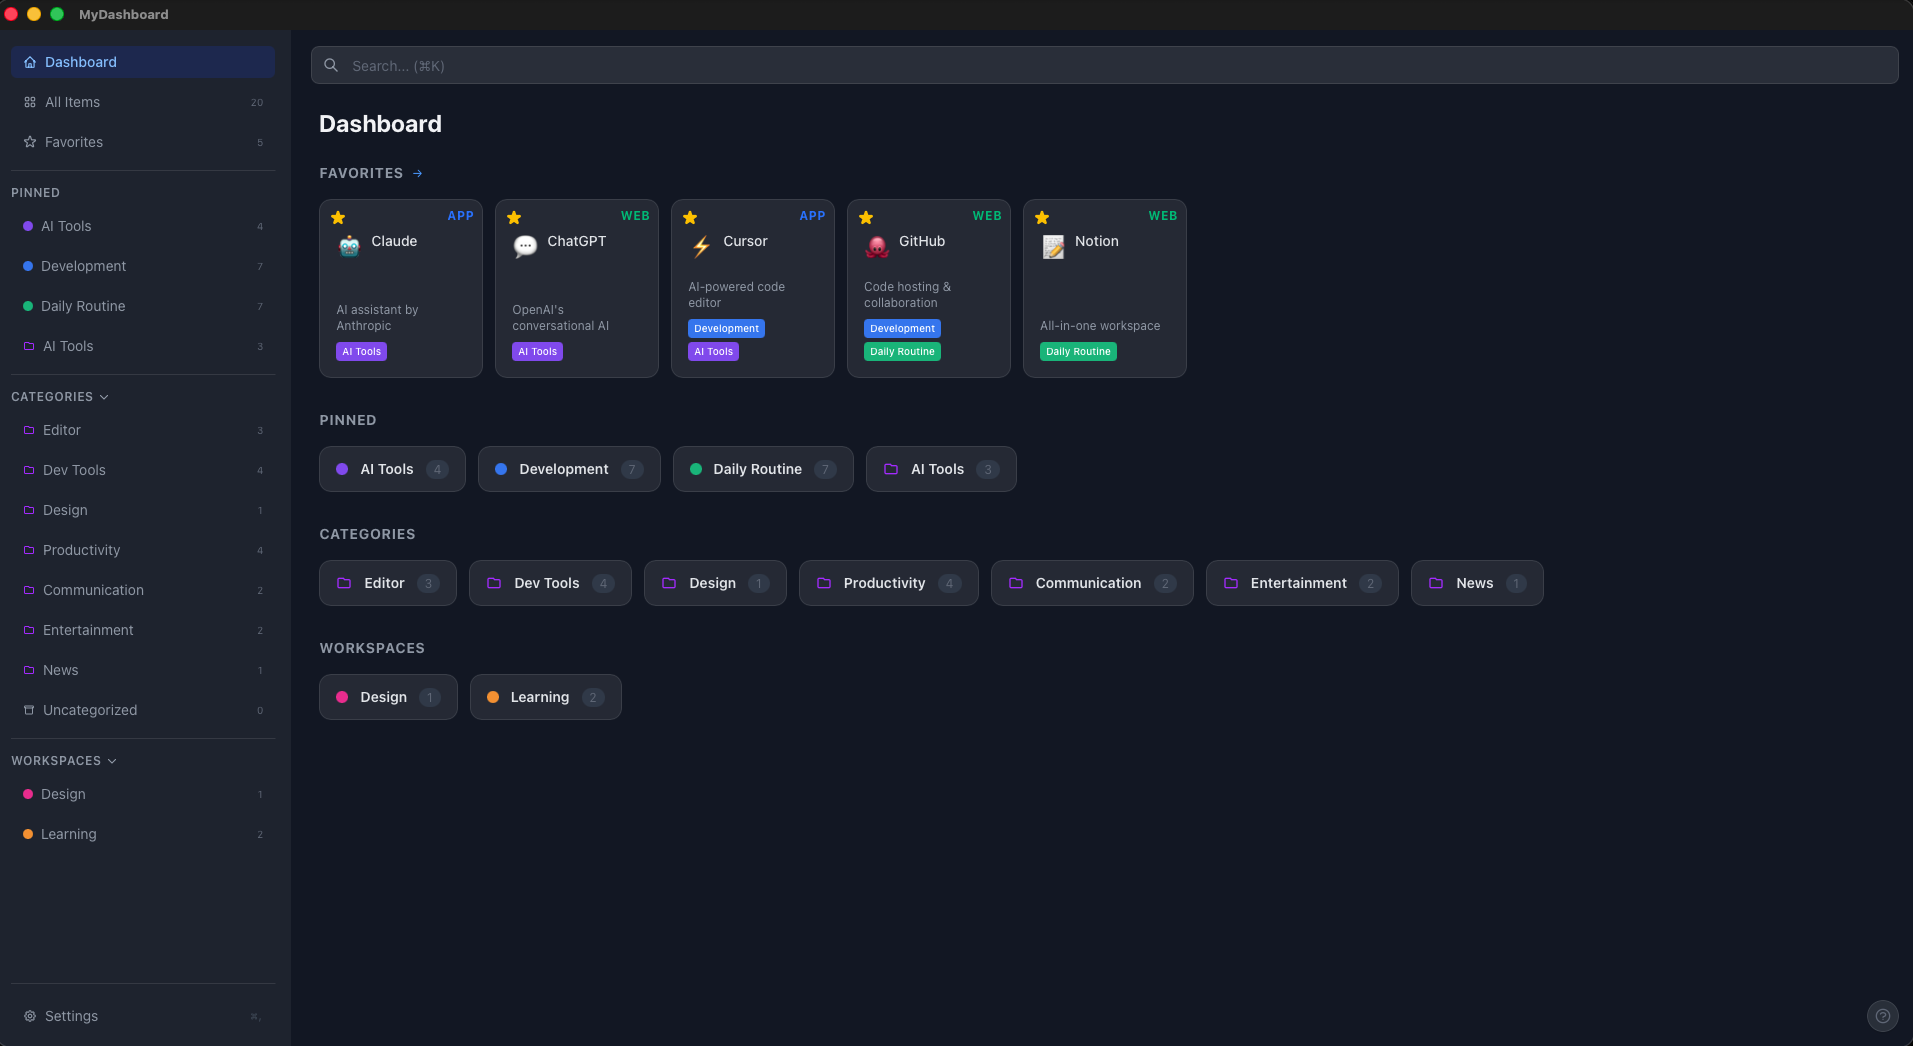Click the GitHub octopus icon
This screenshot has width=1913, height=1046.
877,246
